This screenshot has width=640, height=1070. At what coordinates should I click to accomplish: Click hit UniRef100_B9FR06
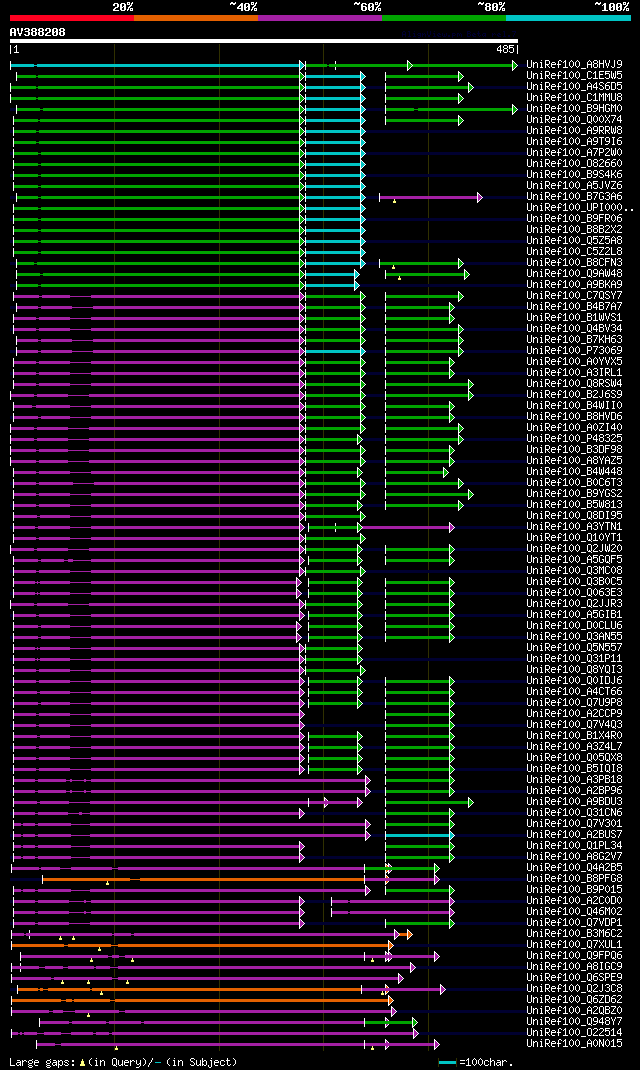tap(574, 218)
